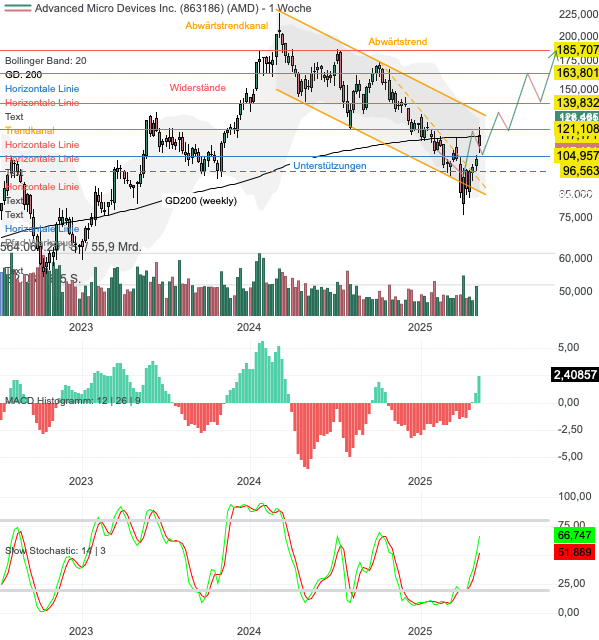This screenshot has width=599, height=640.
Task: Select the GD200 (weekly) label
Action: pos(201,201)
